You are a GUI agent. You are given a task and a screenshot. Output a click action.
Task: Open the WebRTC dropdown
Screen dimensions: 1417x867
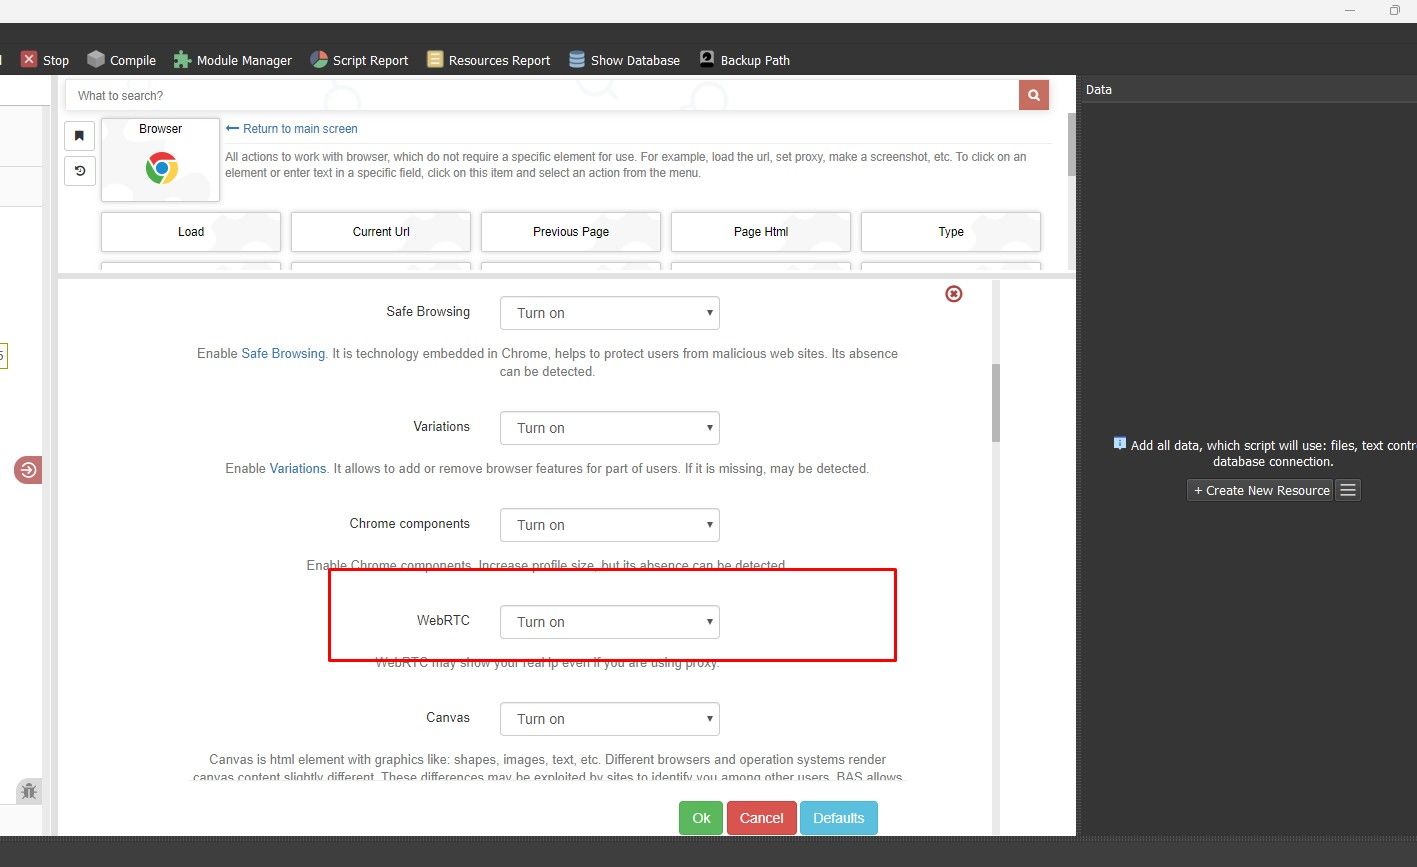pos(609,622)
